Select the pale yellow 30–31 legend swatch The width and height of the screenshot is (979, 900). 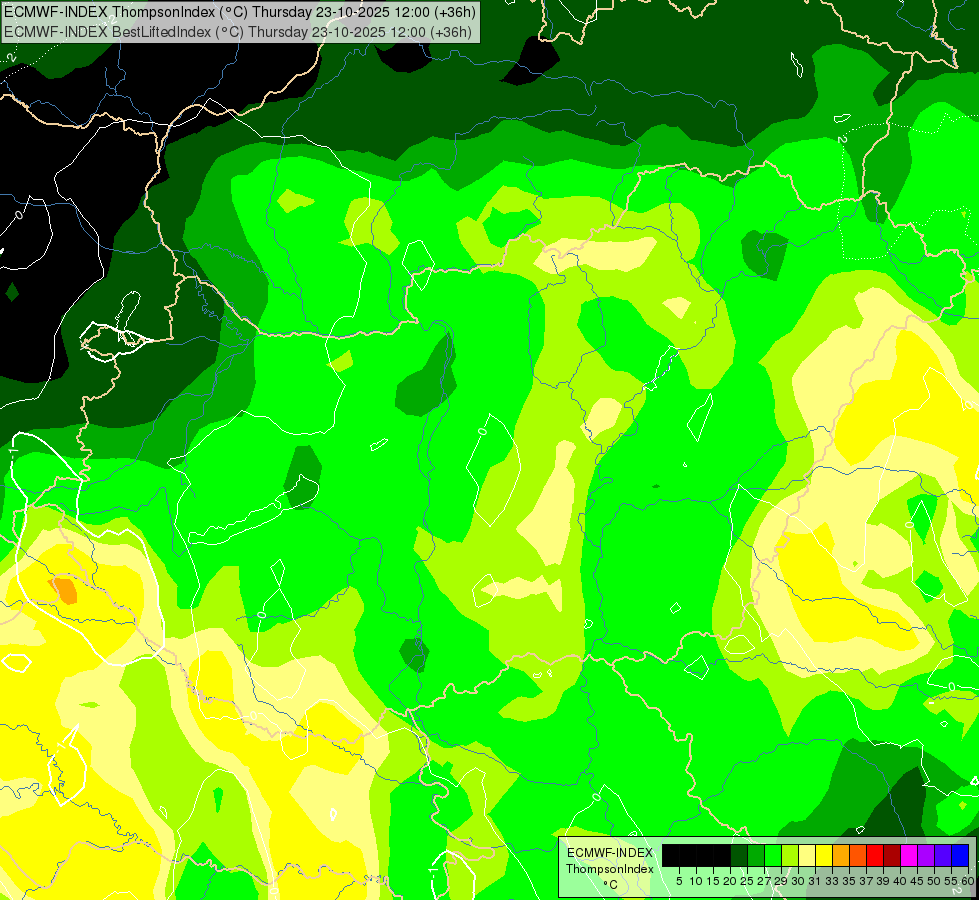pos(807,856)
